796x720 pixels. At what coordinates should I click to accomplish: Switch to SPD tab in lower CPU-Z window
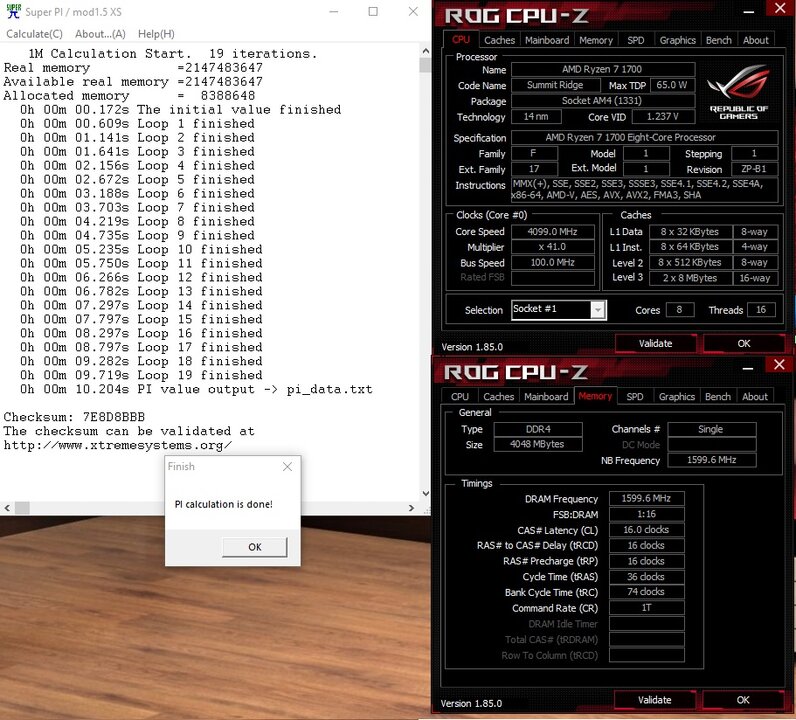(x=635, y=397)
